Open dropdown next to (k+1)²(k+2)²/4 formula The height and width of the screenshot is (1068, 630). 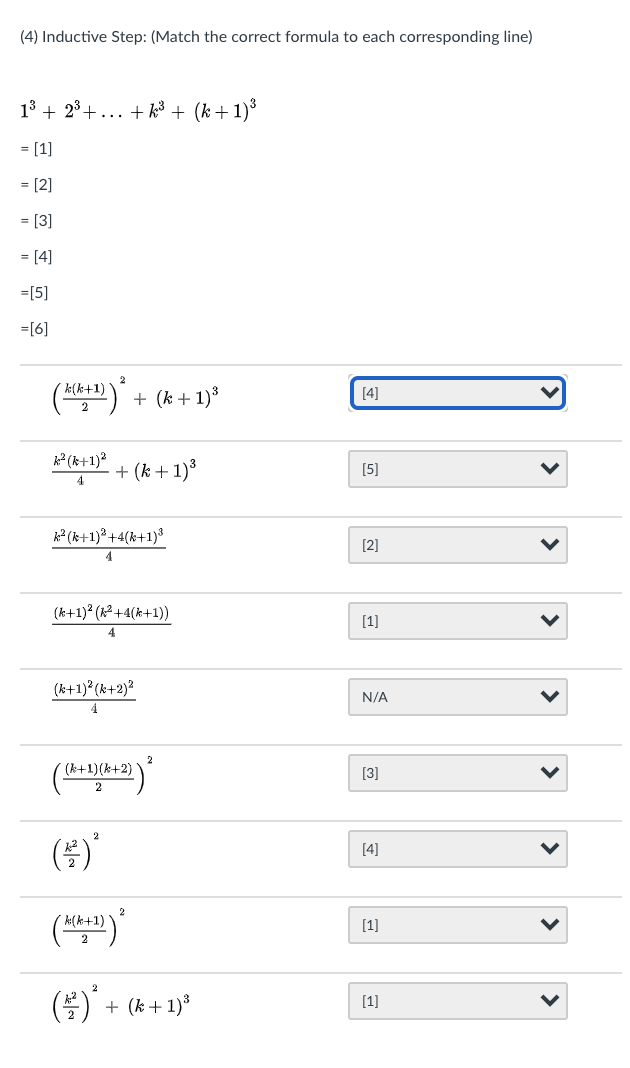coord(457,696)
